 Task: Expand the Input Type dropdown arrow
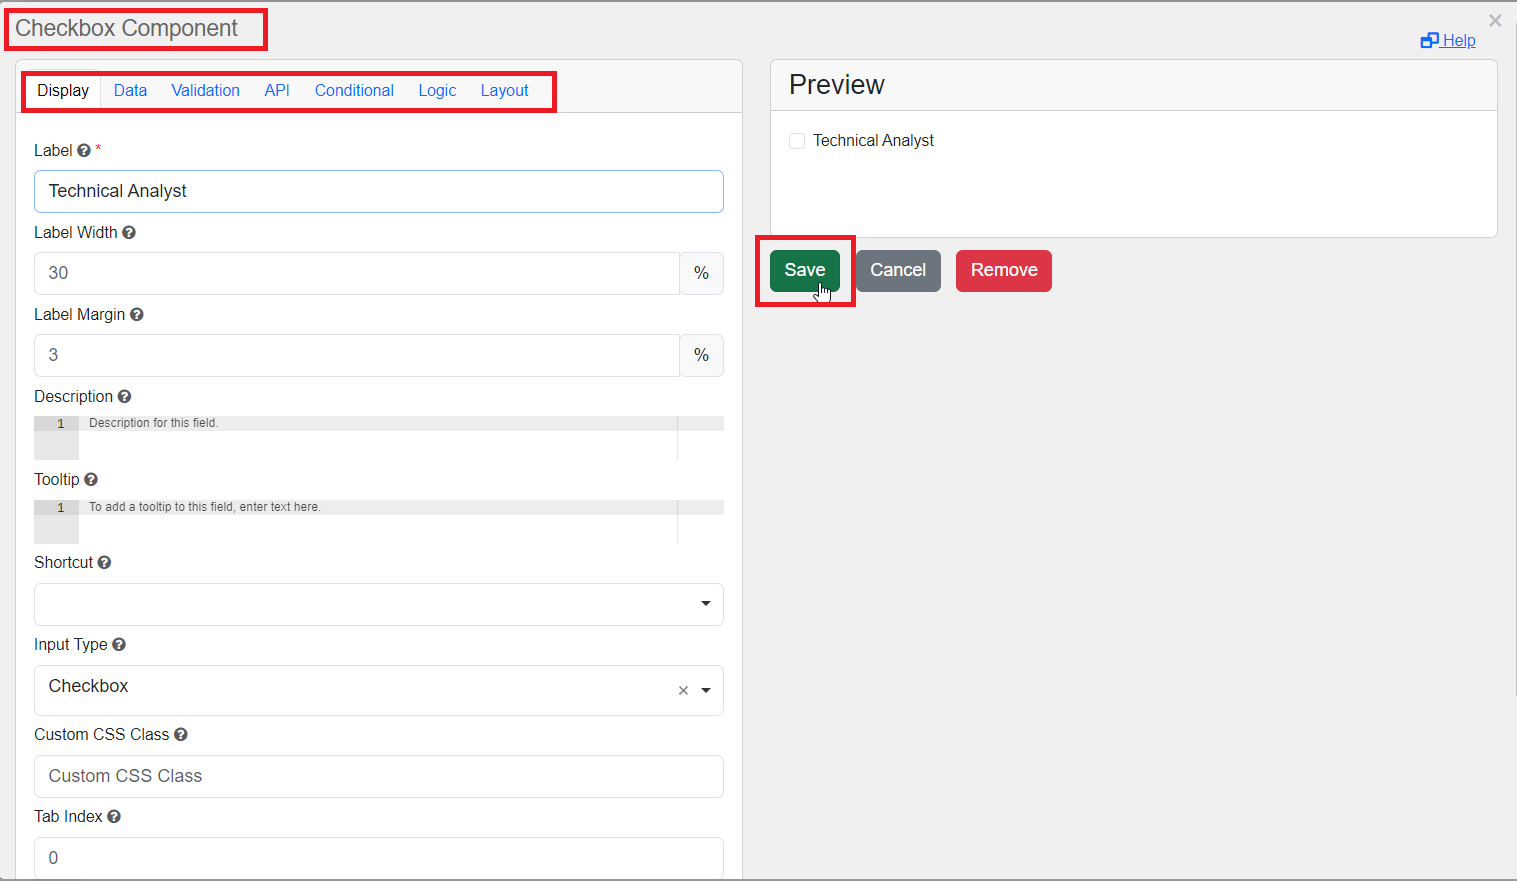(x=706, y=690)
